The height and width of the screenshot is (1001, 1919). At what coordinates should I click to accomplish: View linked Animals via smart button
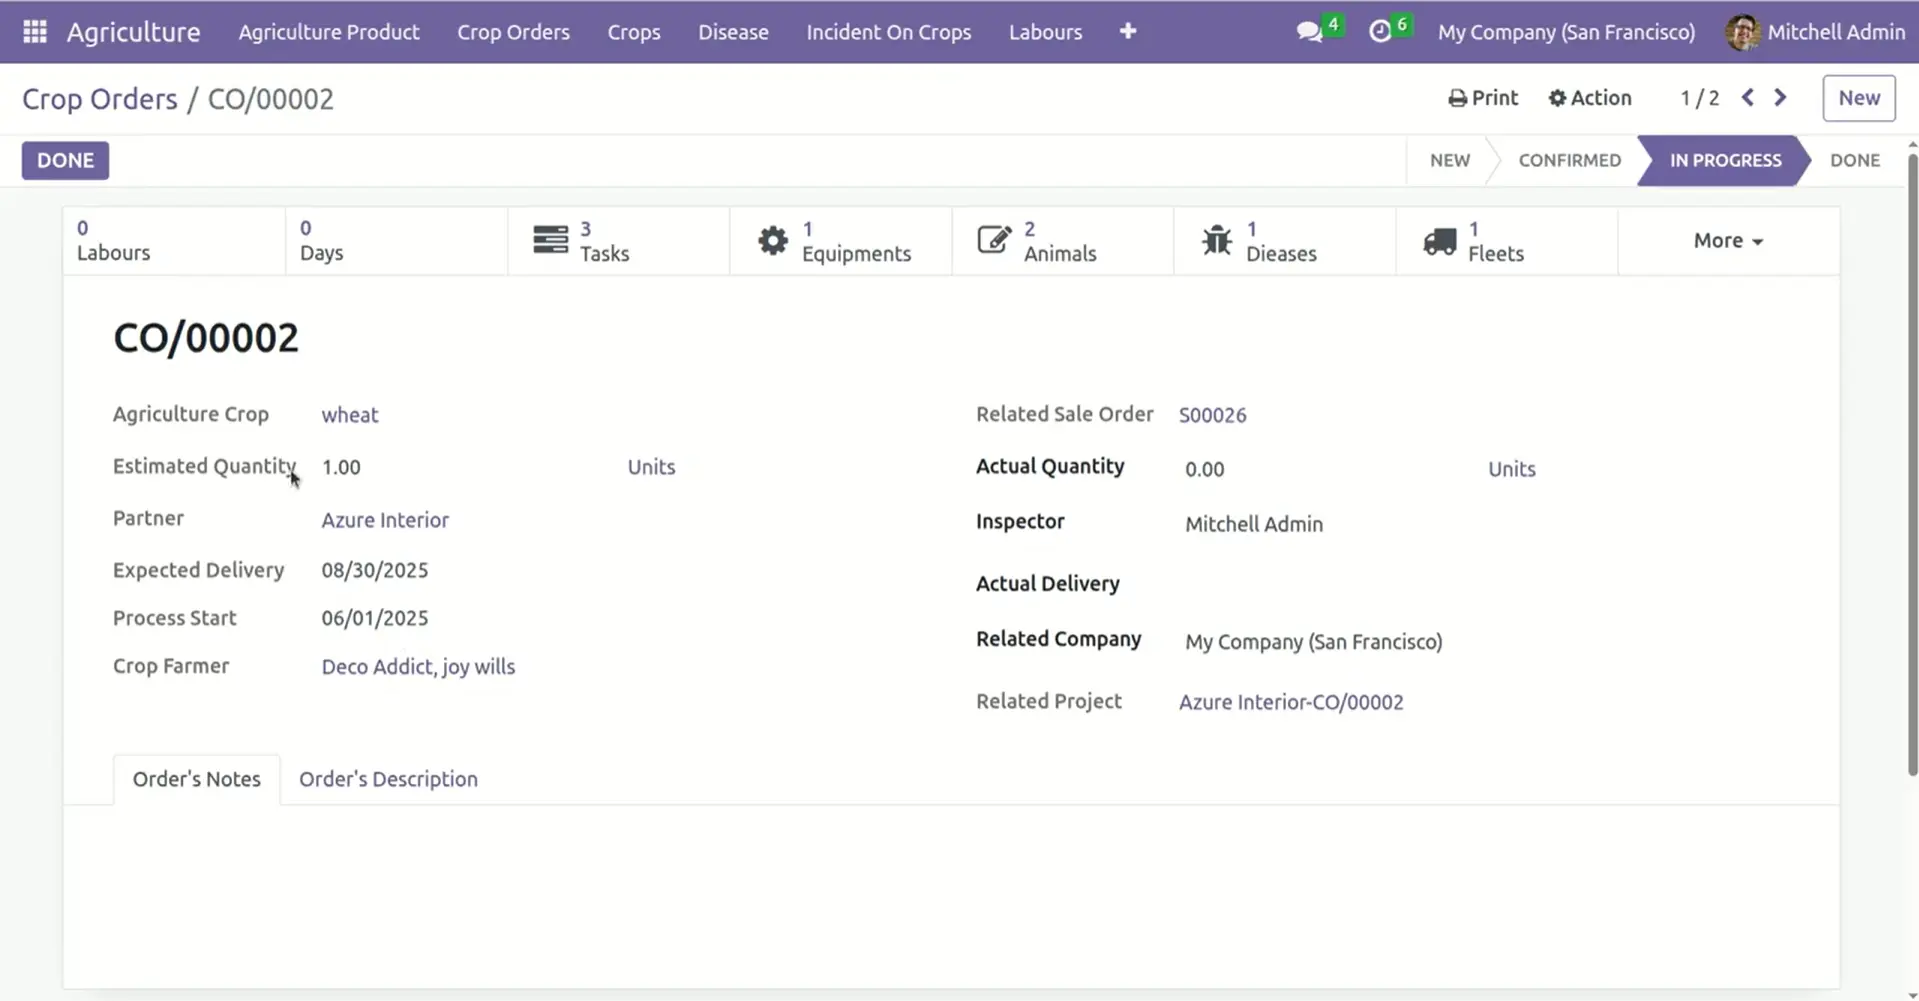pyautogui.click(x=1060, y=241)
